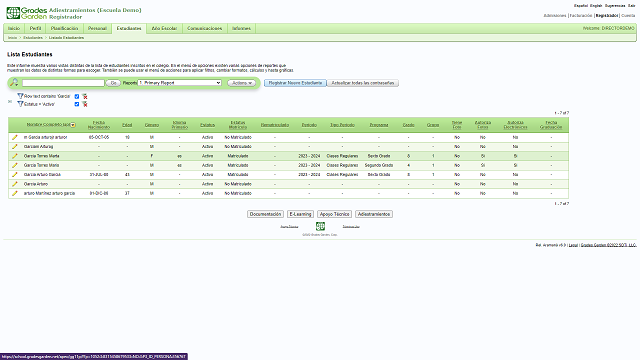Sort by Género column header
Image resolution: width=640 pixels, height=360 pixels.
152,125
